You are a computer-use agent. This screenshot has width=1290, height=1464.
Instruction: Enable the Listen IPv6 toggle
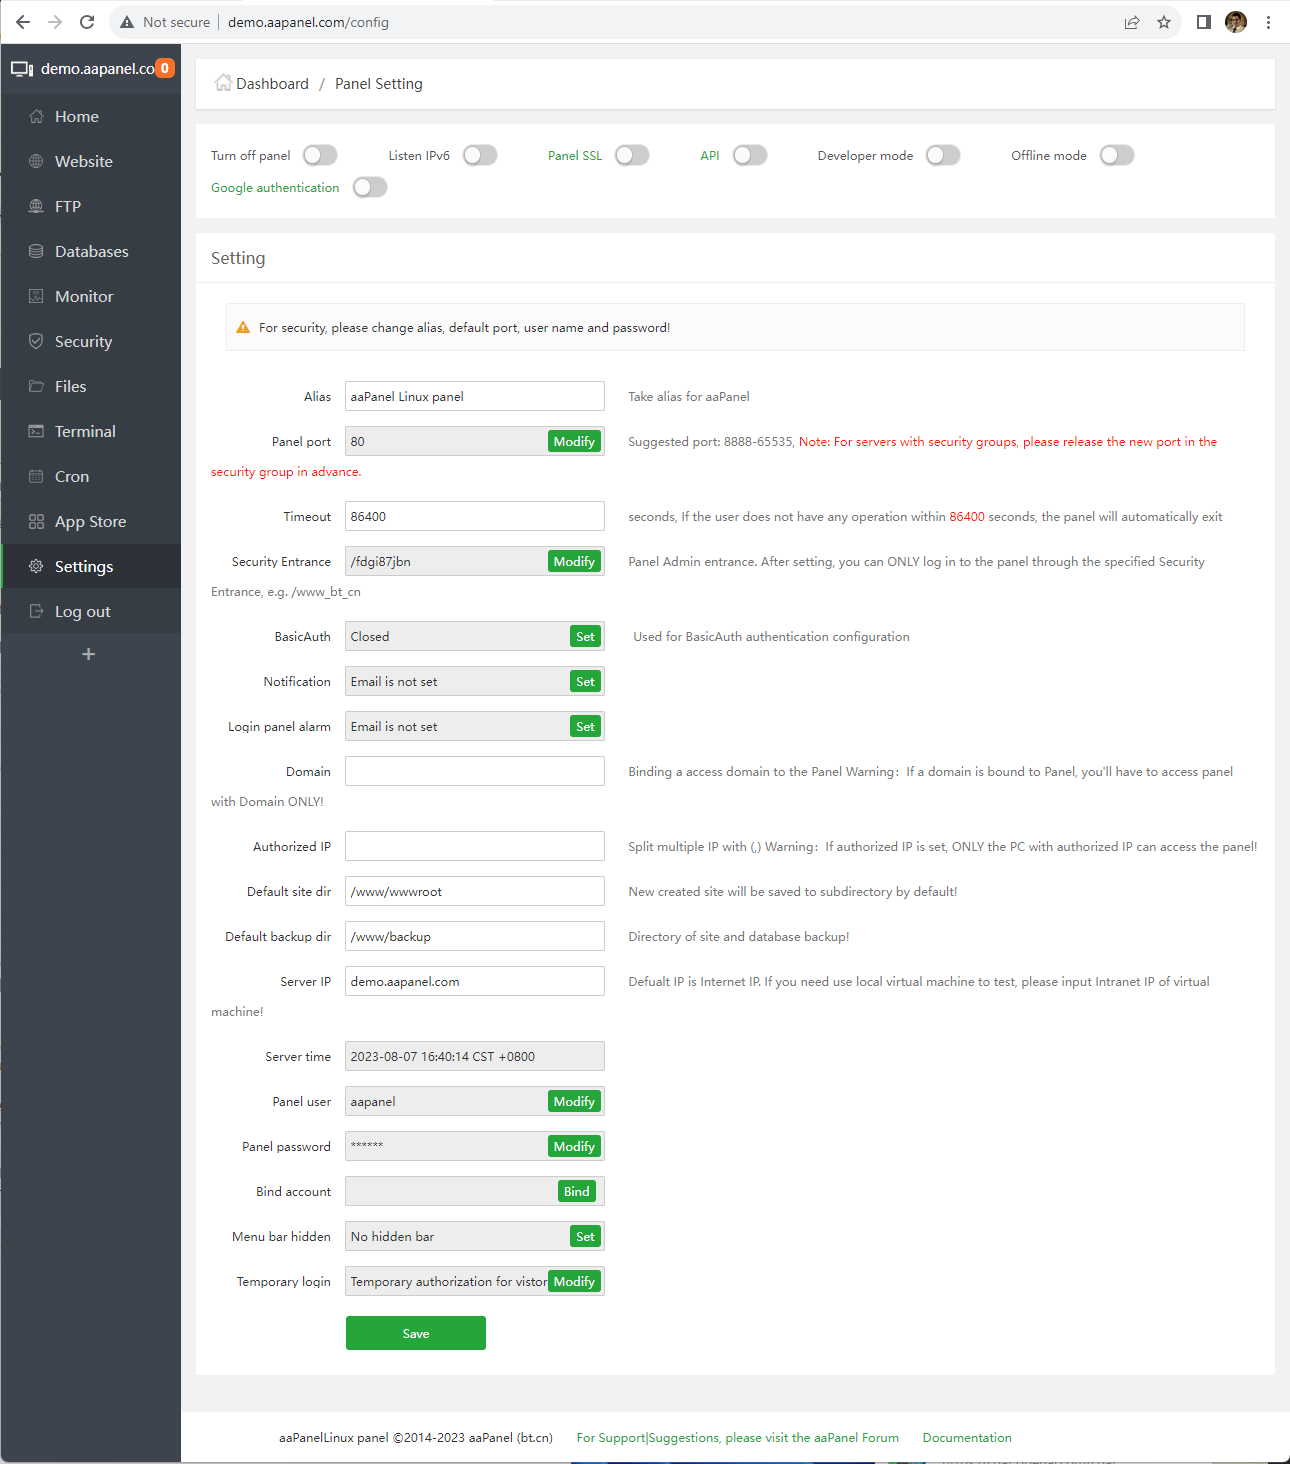pyautogui.click(x=480, y=155)
